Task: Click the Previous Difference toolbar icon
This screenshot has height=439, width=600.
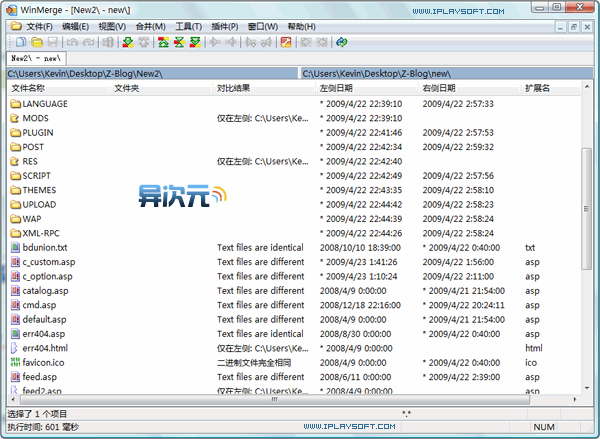Action: [144, 42]
